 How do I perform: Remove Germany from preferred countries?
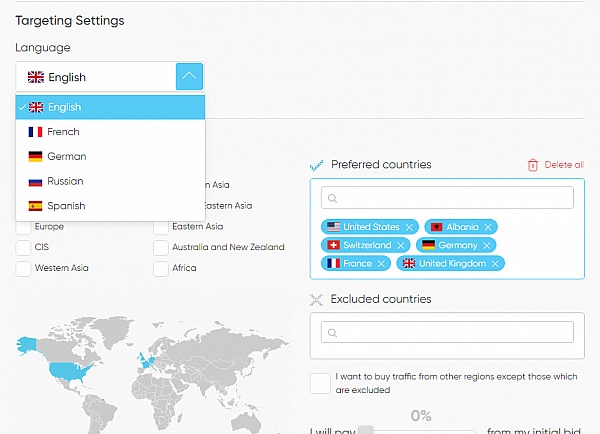click(487, 245)
